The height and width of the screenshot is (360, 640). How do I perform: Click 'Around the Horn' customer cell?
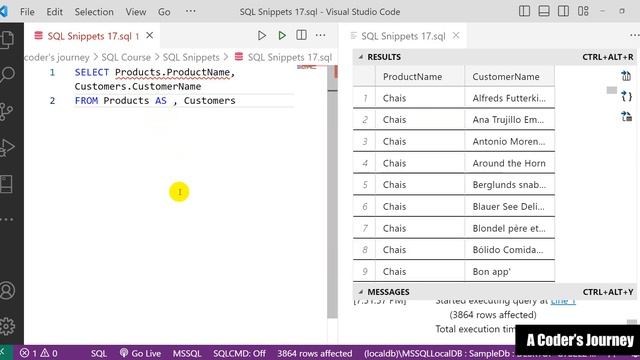509,163
